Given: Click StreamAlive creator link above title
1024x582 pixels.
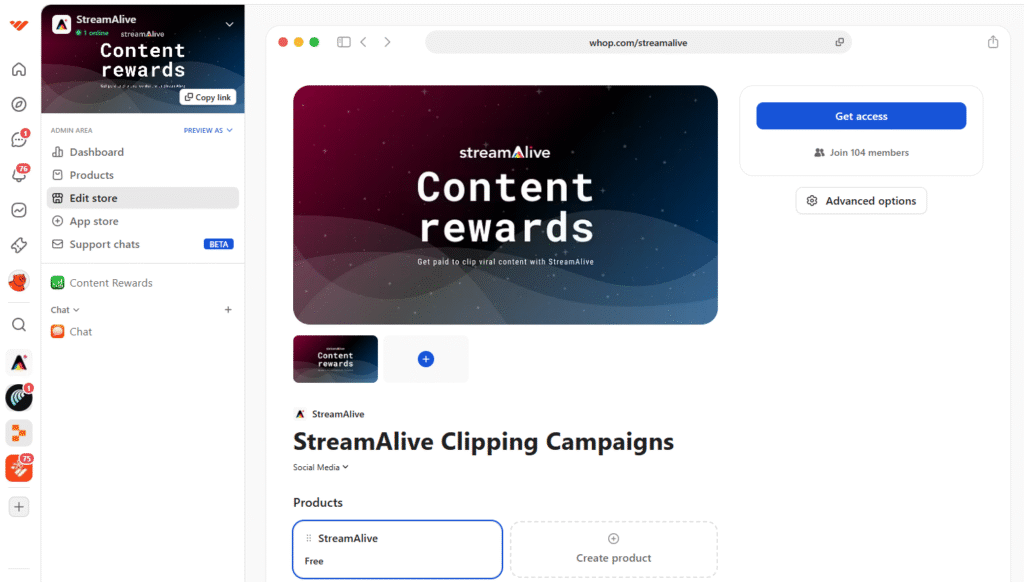Looking at the screenshot, I should [329, 414].
